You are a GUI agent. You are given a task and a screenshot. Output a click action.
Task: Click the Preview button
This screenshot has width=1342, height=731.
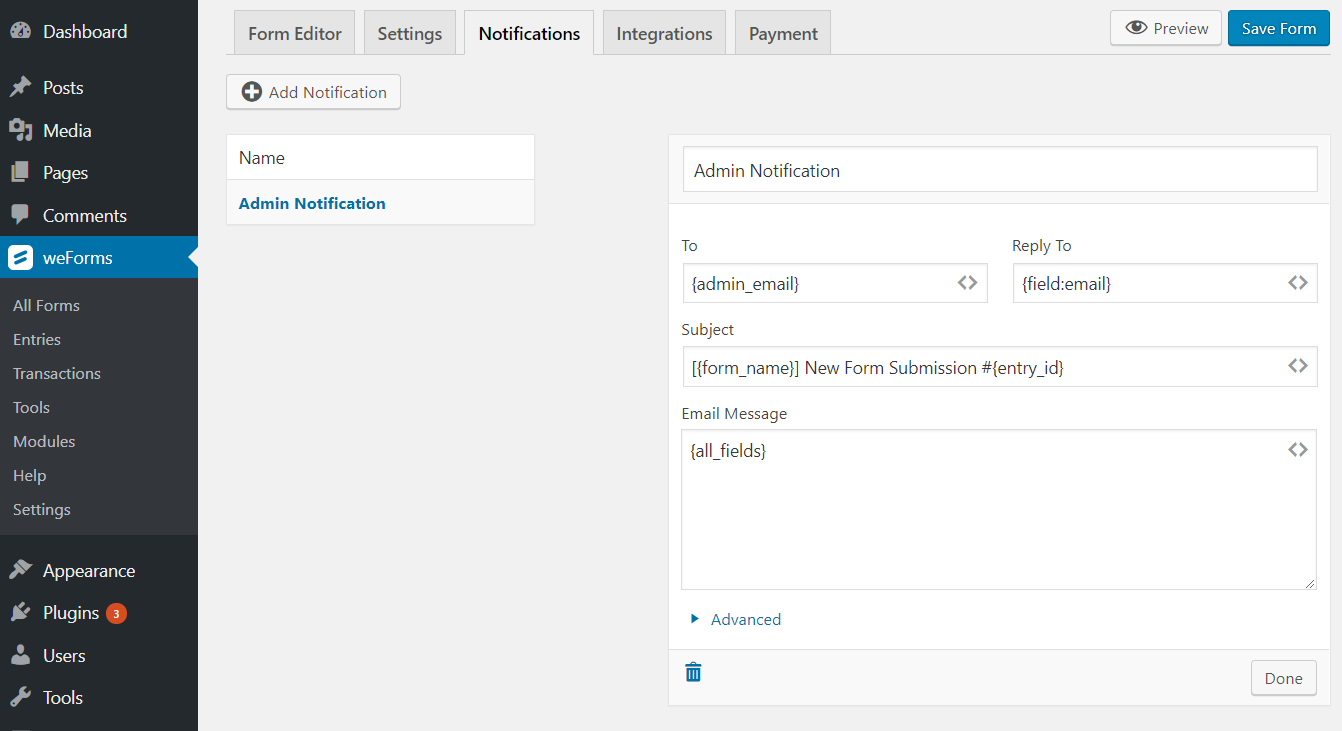click(x=1166, y=28)
